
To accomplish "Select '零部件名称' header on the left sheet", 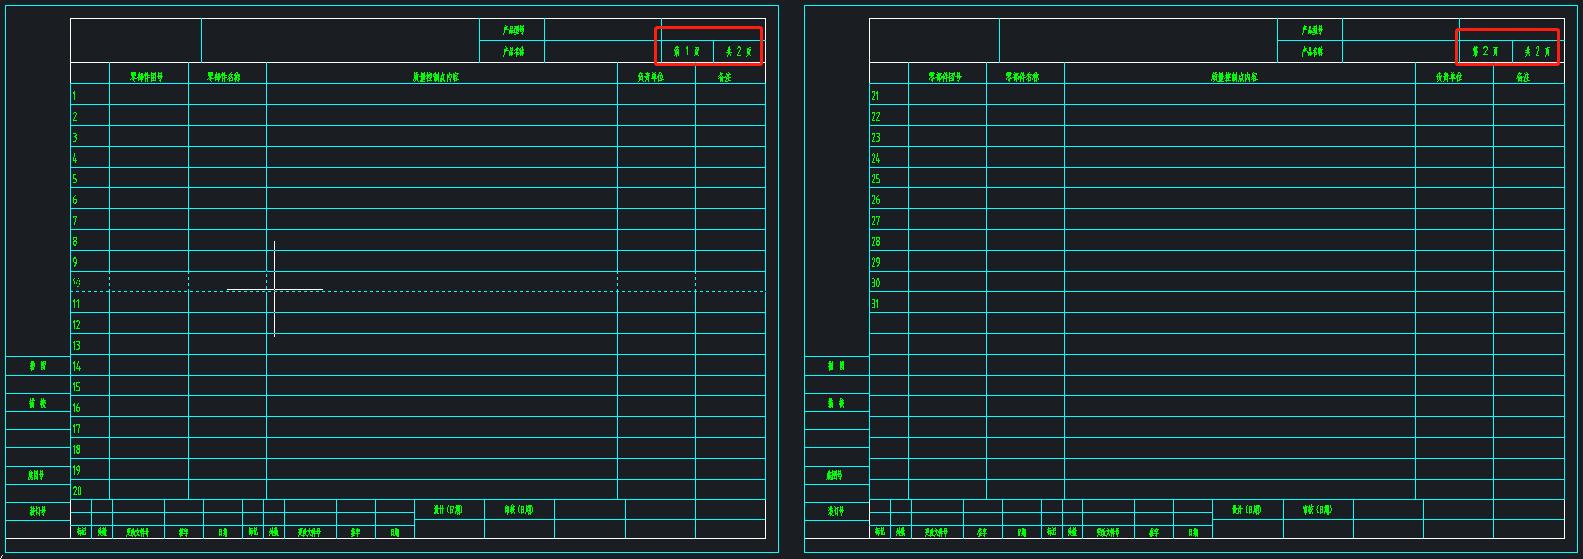I will [224, 76].
